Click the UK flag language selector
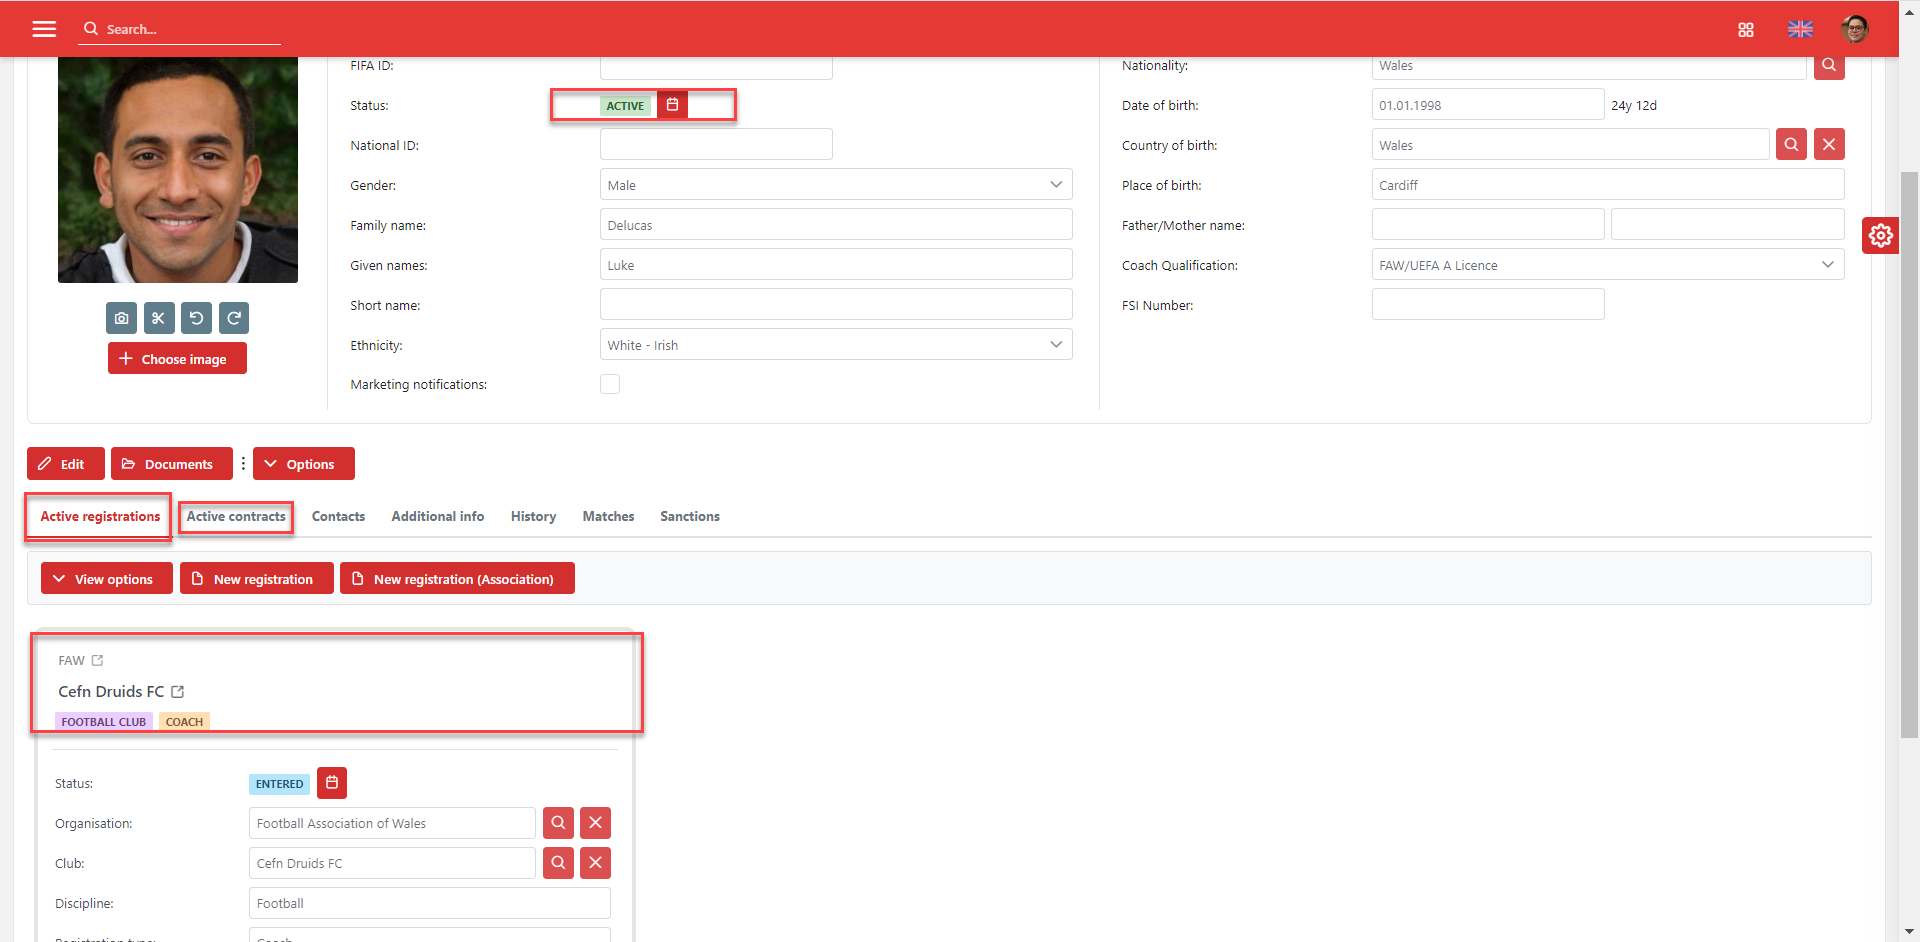 tap(1800, 30)
